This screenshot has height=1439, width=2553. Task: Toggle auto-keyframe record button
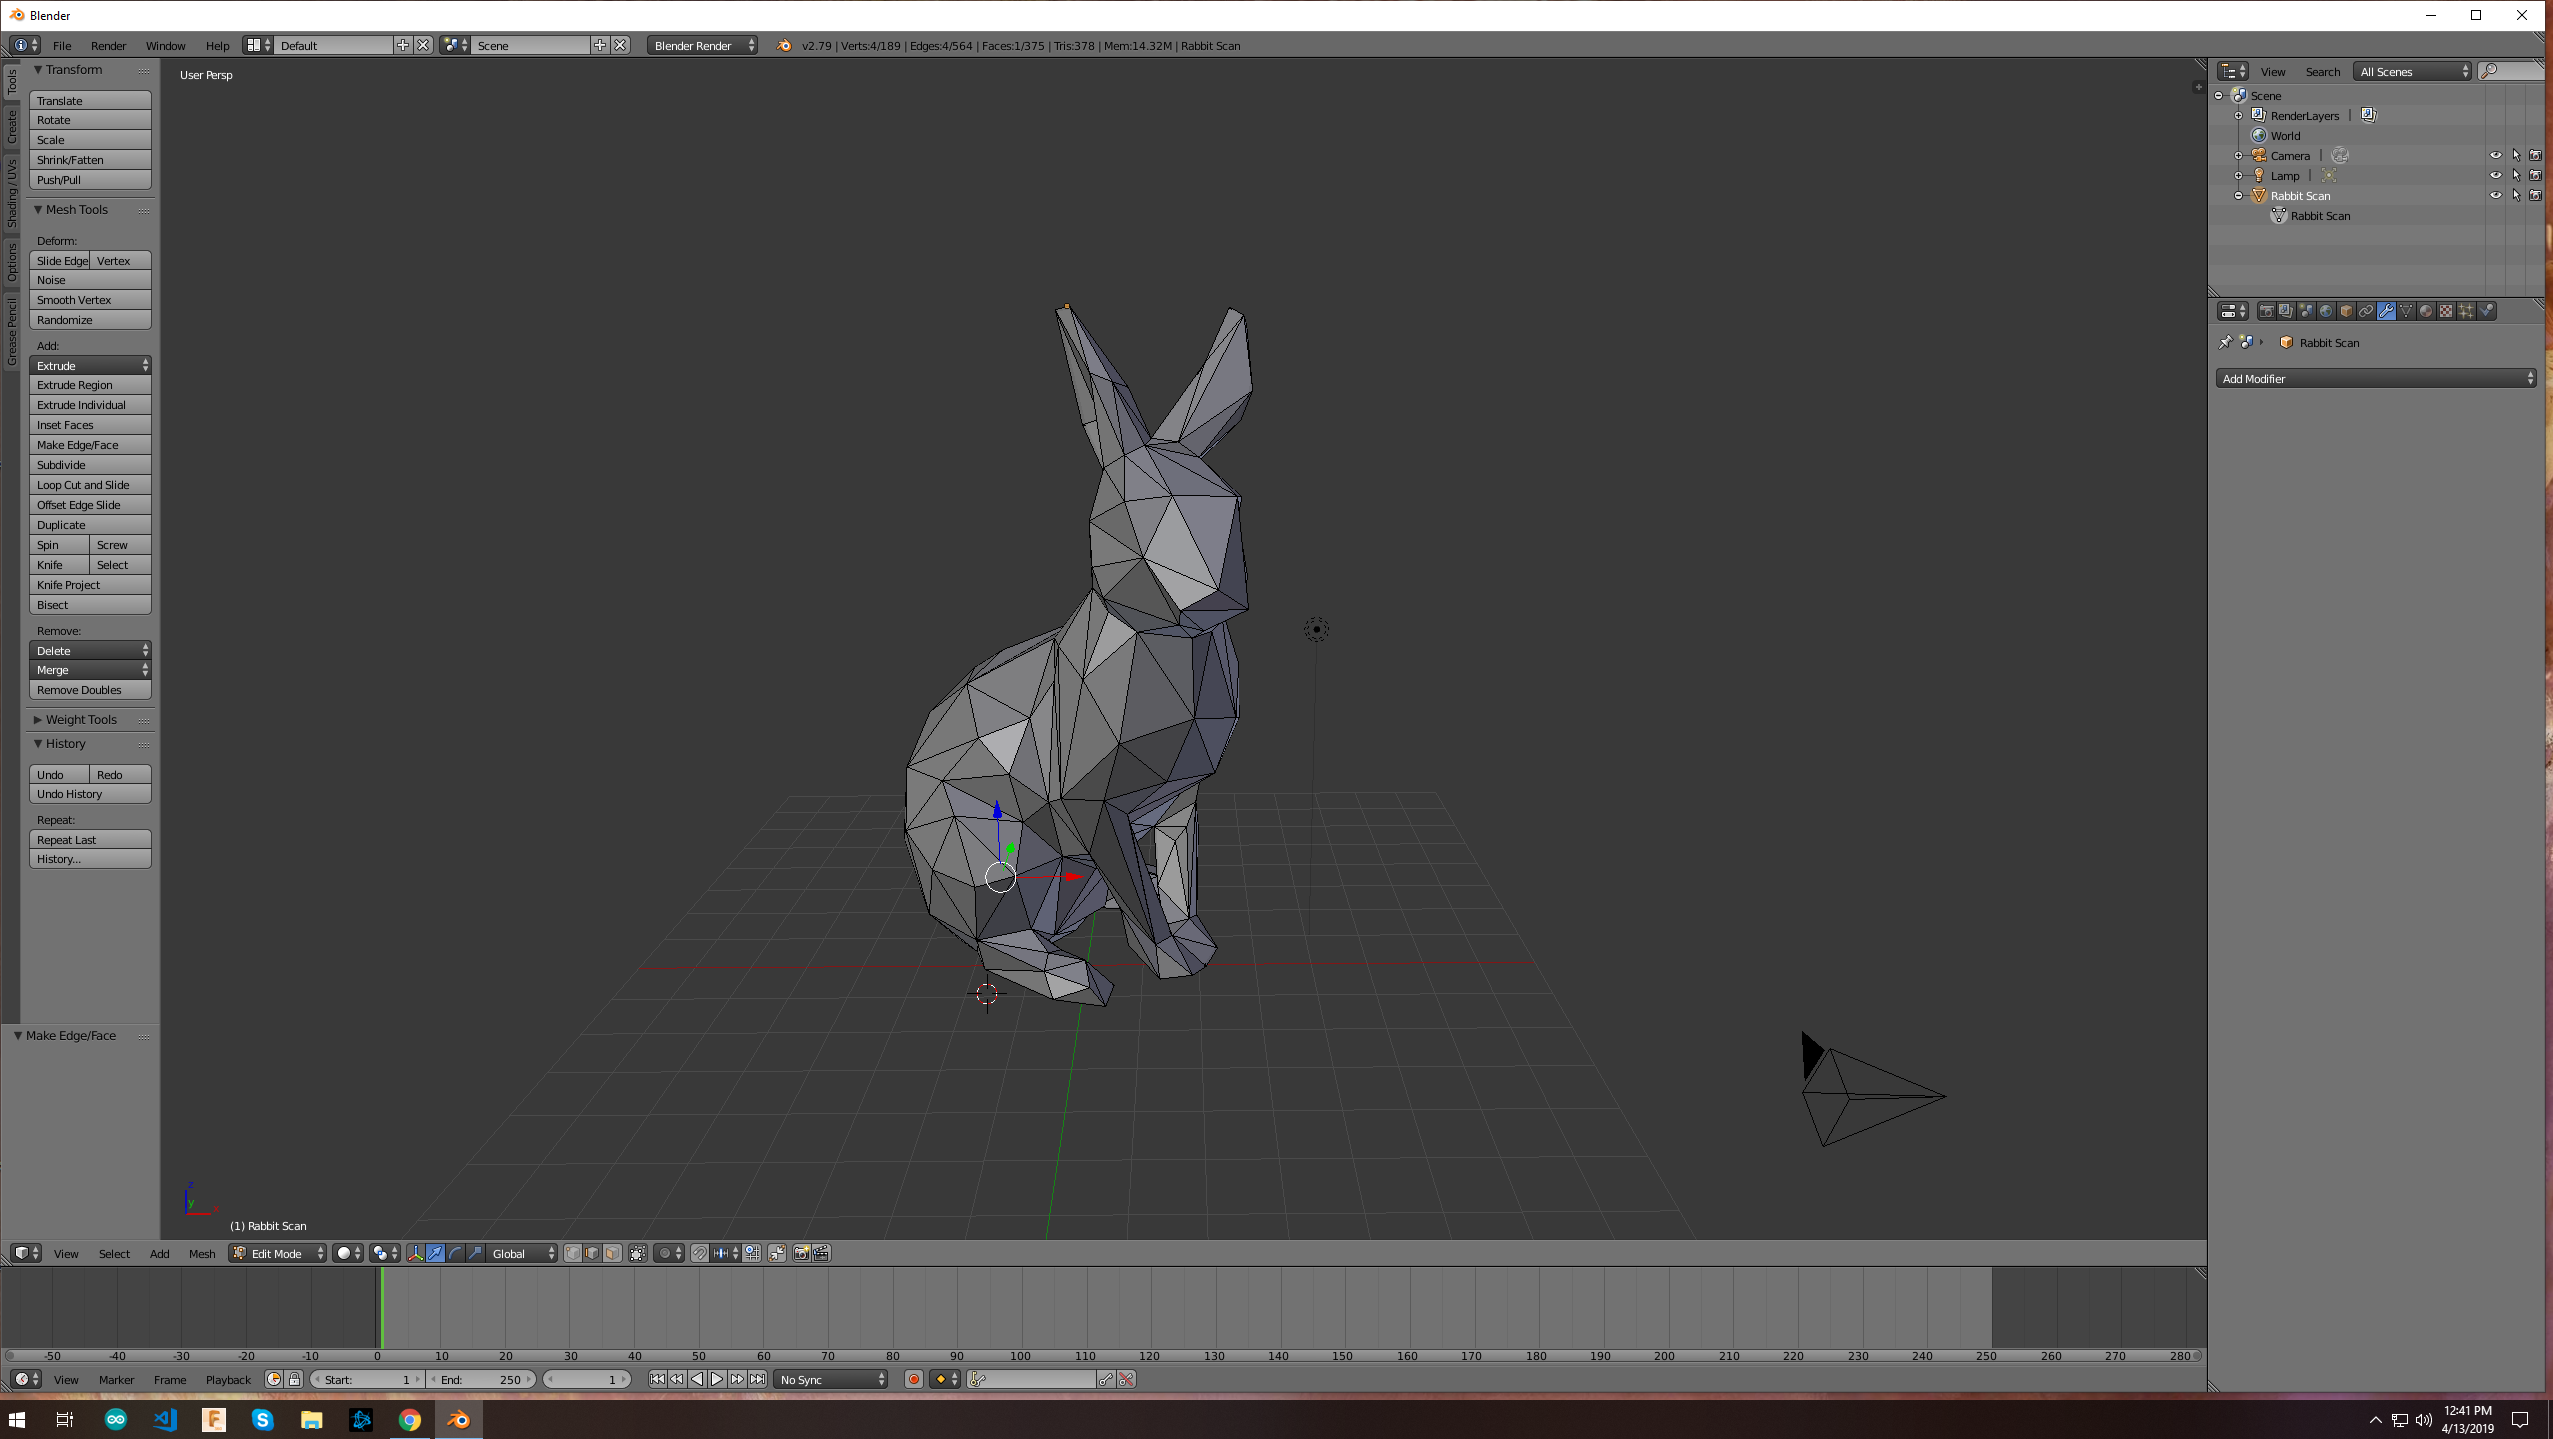[x=913, y=1379]
